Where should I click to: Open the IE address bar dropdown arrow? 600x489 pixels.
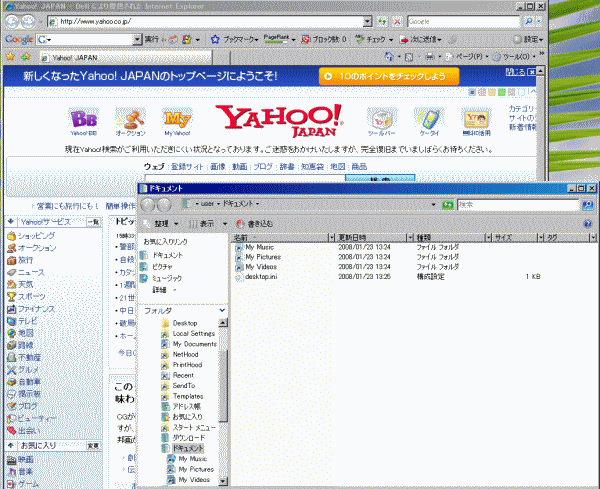click(x=367, y=21)
